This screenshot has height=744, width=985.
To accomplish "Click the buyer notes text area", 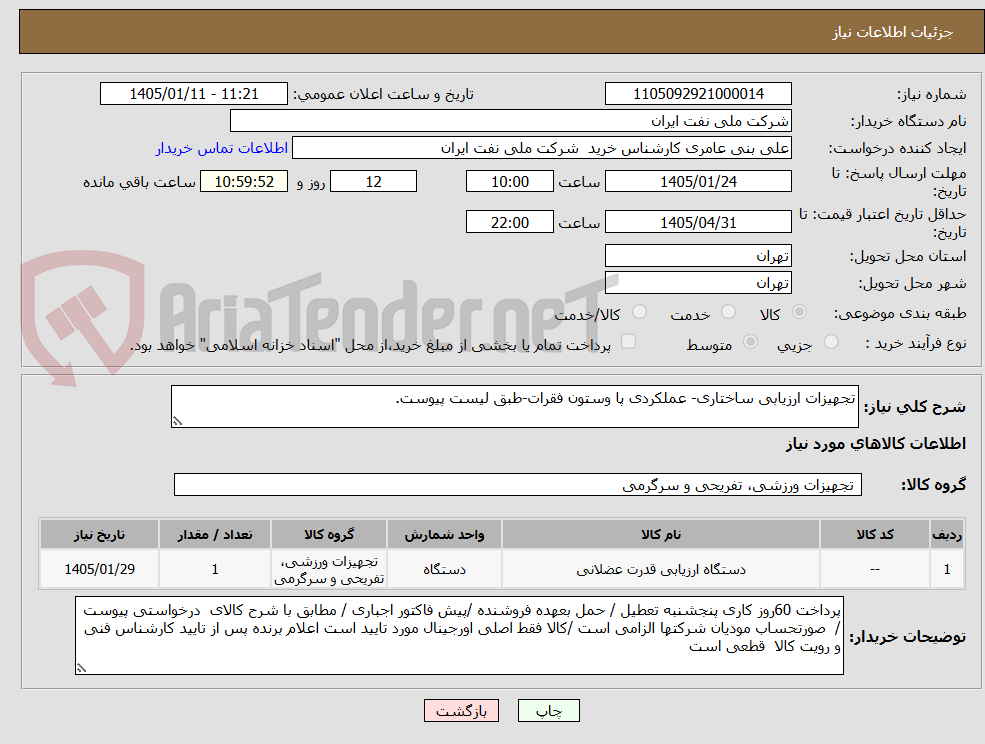I will click(459, 636).
